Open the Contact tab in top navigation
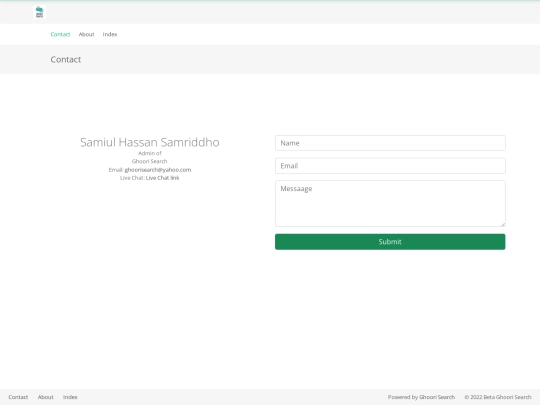The width and height of the screenshot is (540, 405). (x=60, y=34)
